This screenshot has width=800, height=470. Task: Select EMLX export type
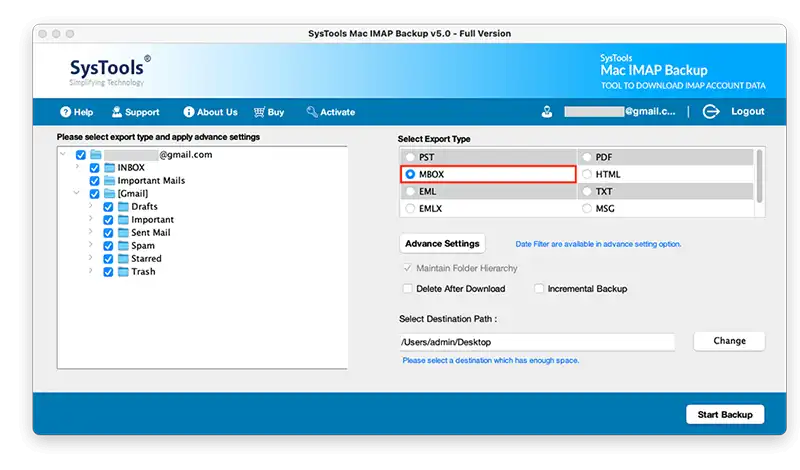[410, 208]
